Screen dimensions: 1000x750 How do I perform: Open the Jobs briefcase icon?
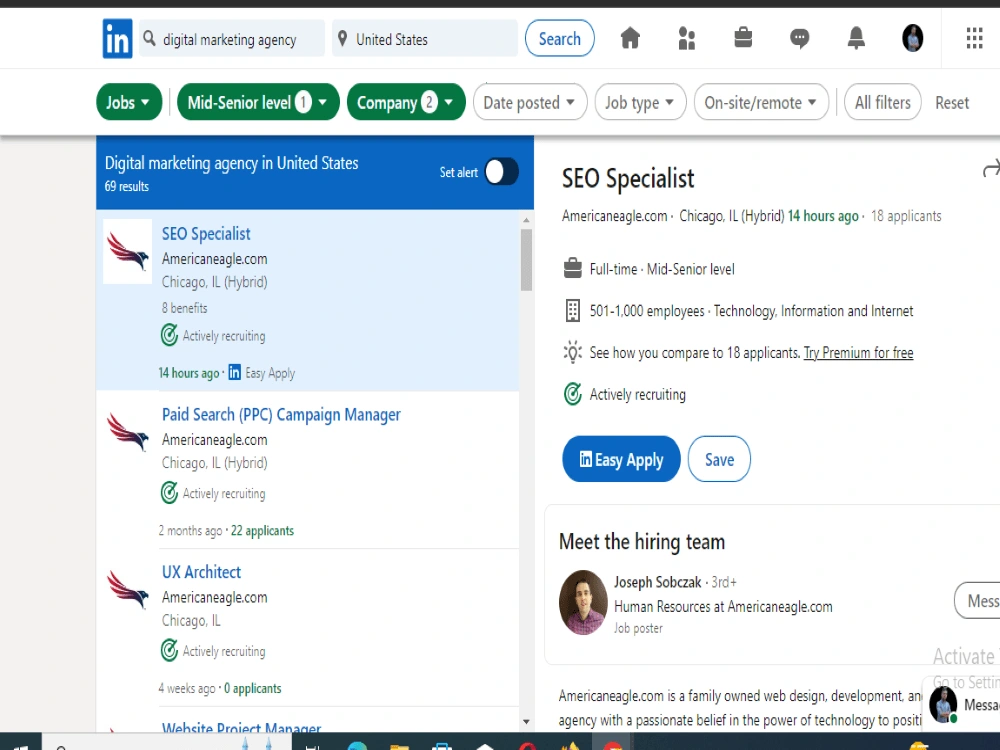pyautogui.click(x=743, y=38)
